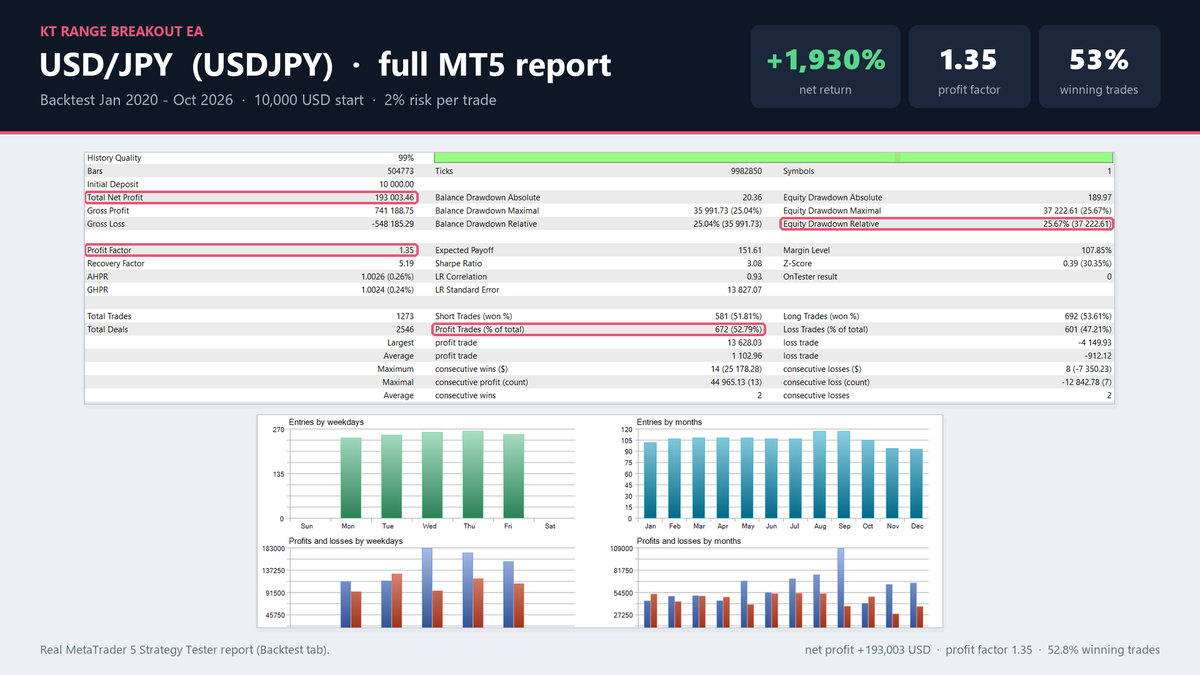1200x675 pixels.
Task: Select Recovery Factor value 5.19
Action: click(405, 263)
